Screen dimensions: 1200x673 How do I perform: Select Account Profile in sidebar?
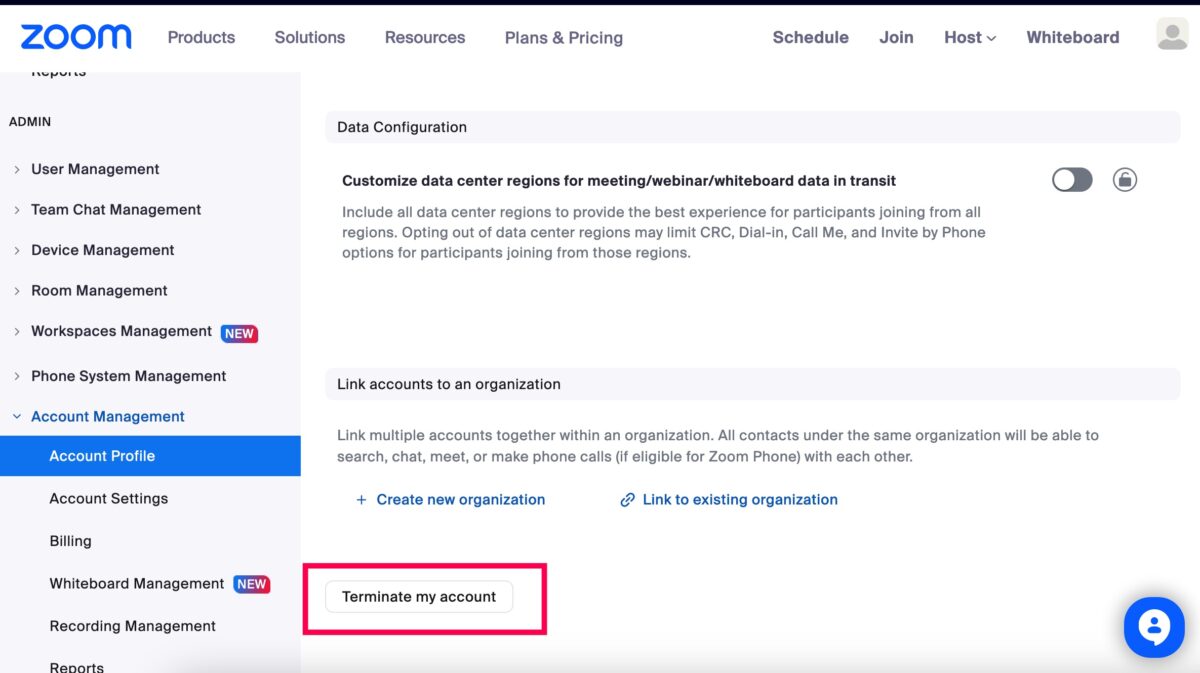point(150,456)
